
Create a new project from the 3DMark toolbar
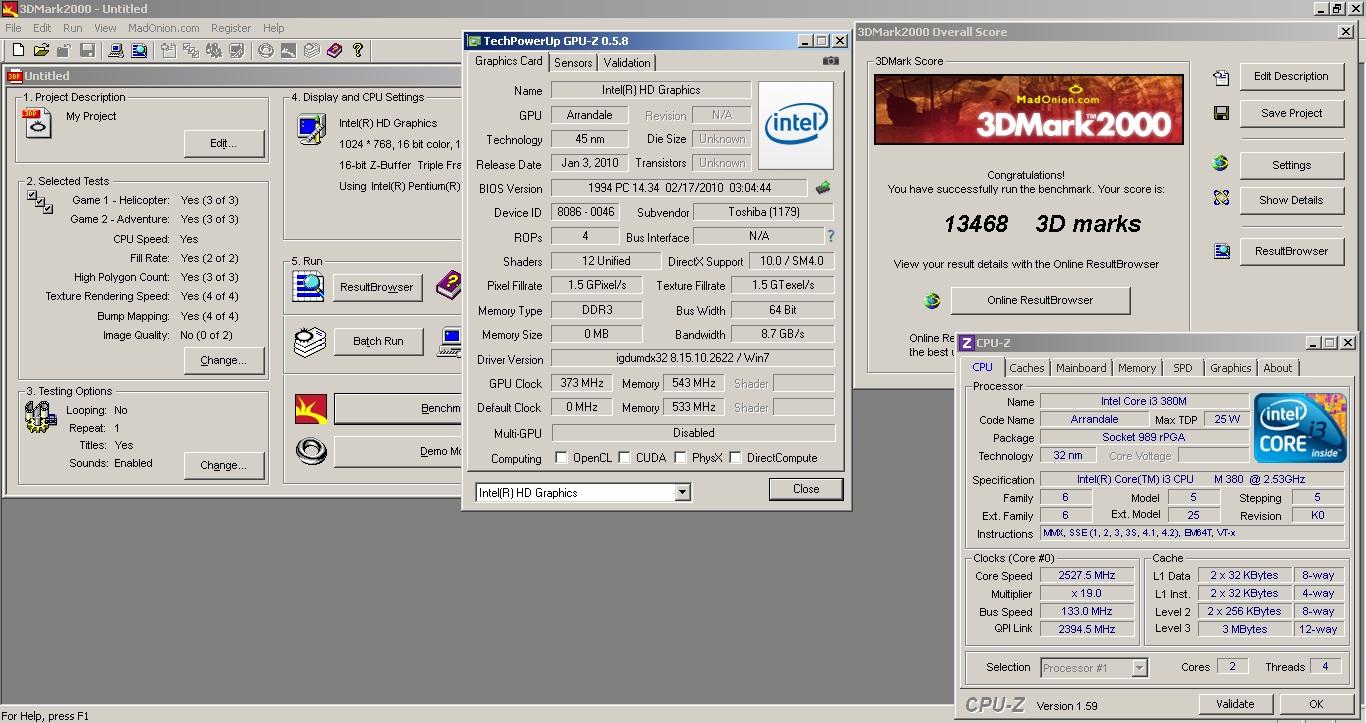coord(18,50)
